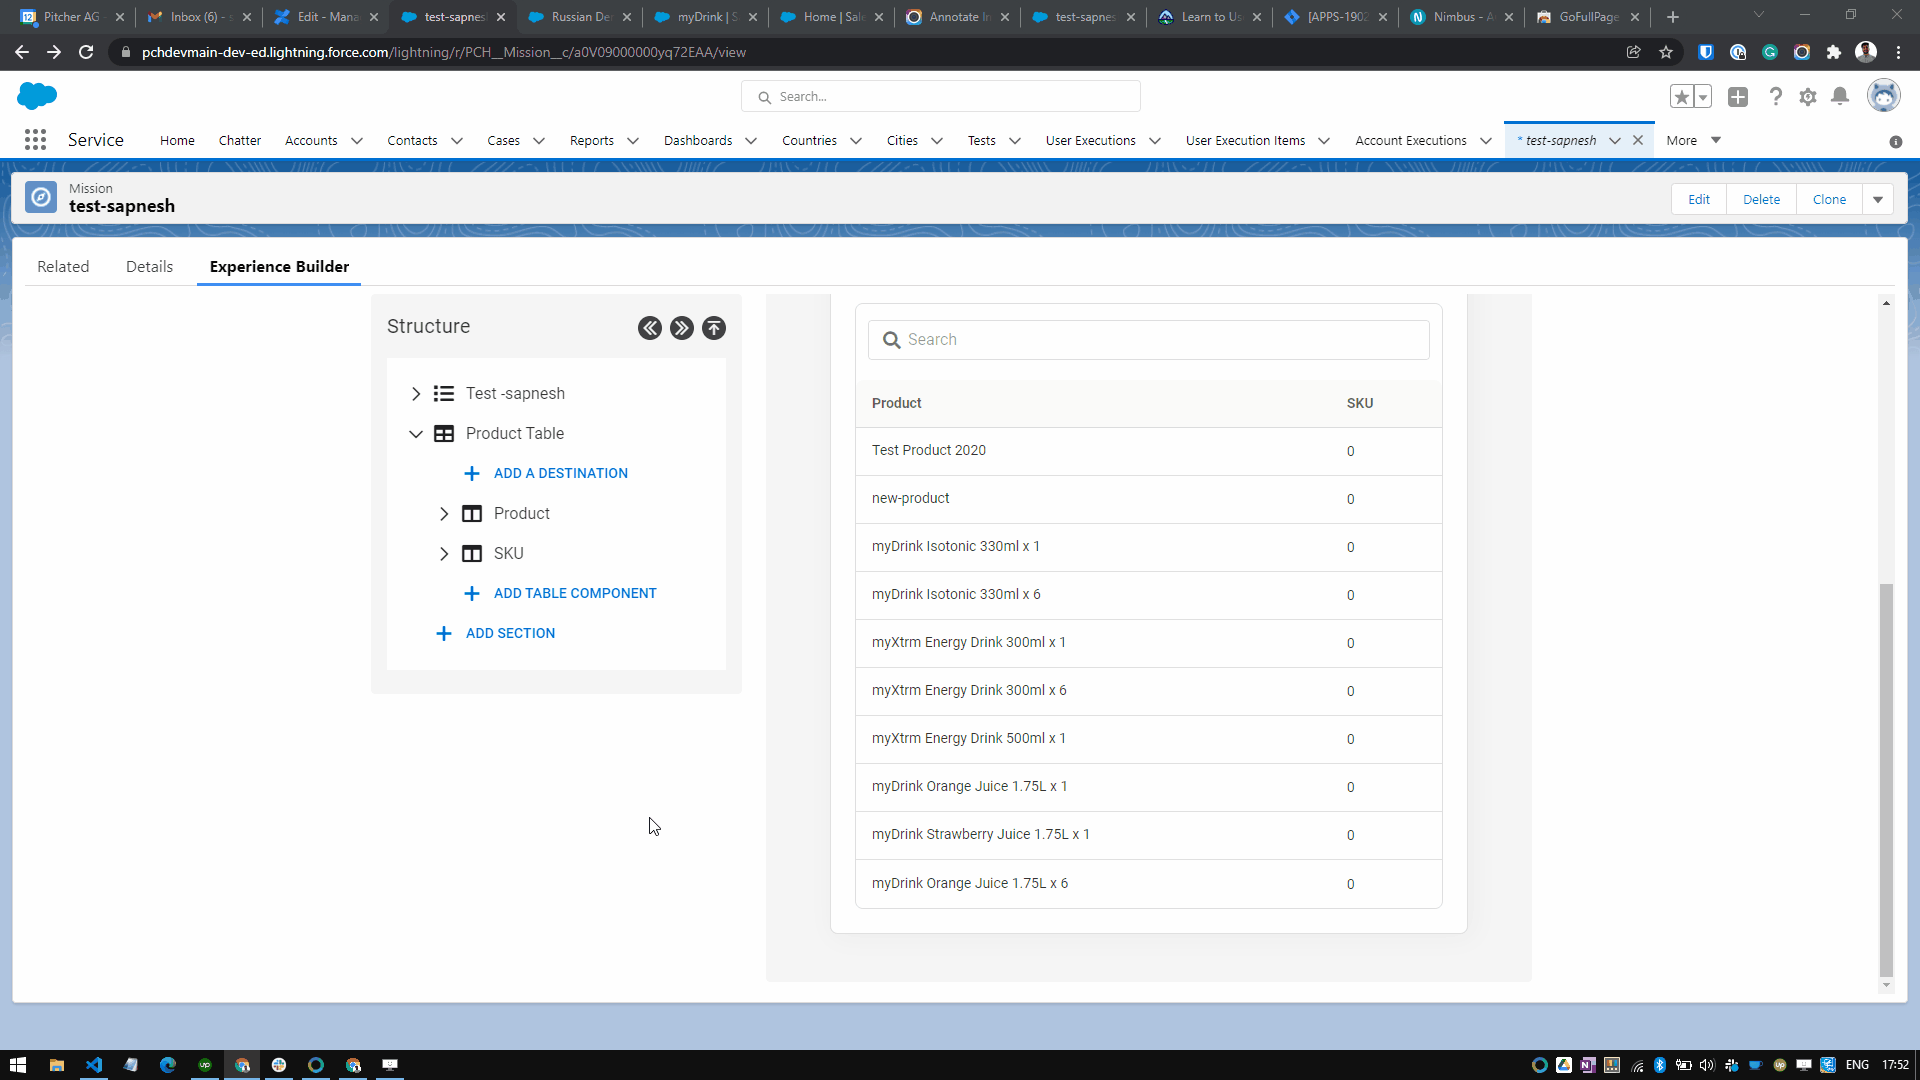Open the Salesforce setup gear icon
This screenshot has width=1920, height=1080.
click(x=1808, y=97)
